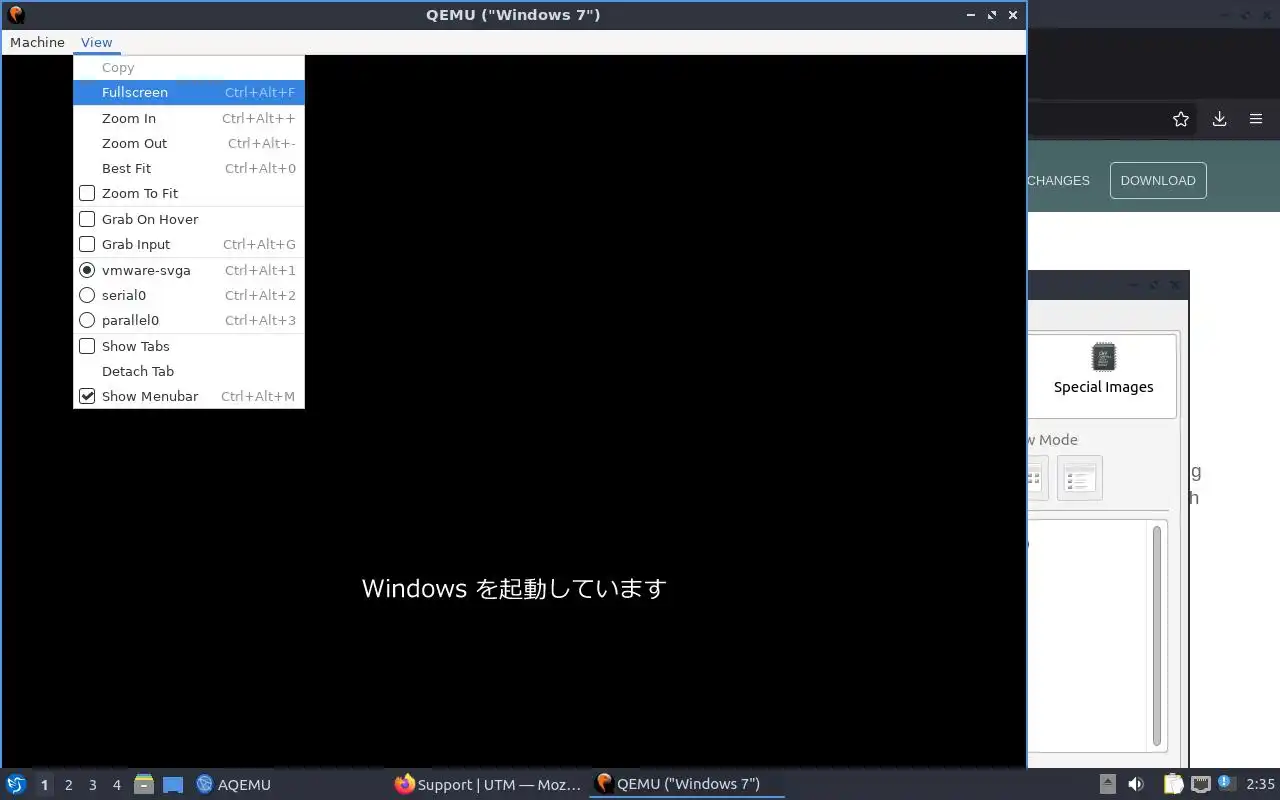Click the Firefox bookmark star icon

tap(1181, 119)
